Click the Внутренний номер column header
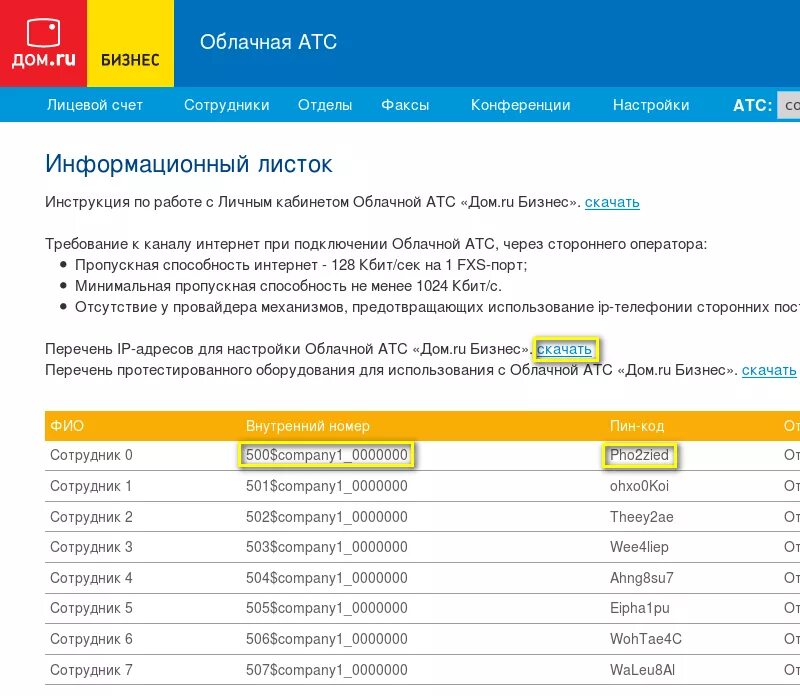 308,426
